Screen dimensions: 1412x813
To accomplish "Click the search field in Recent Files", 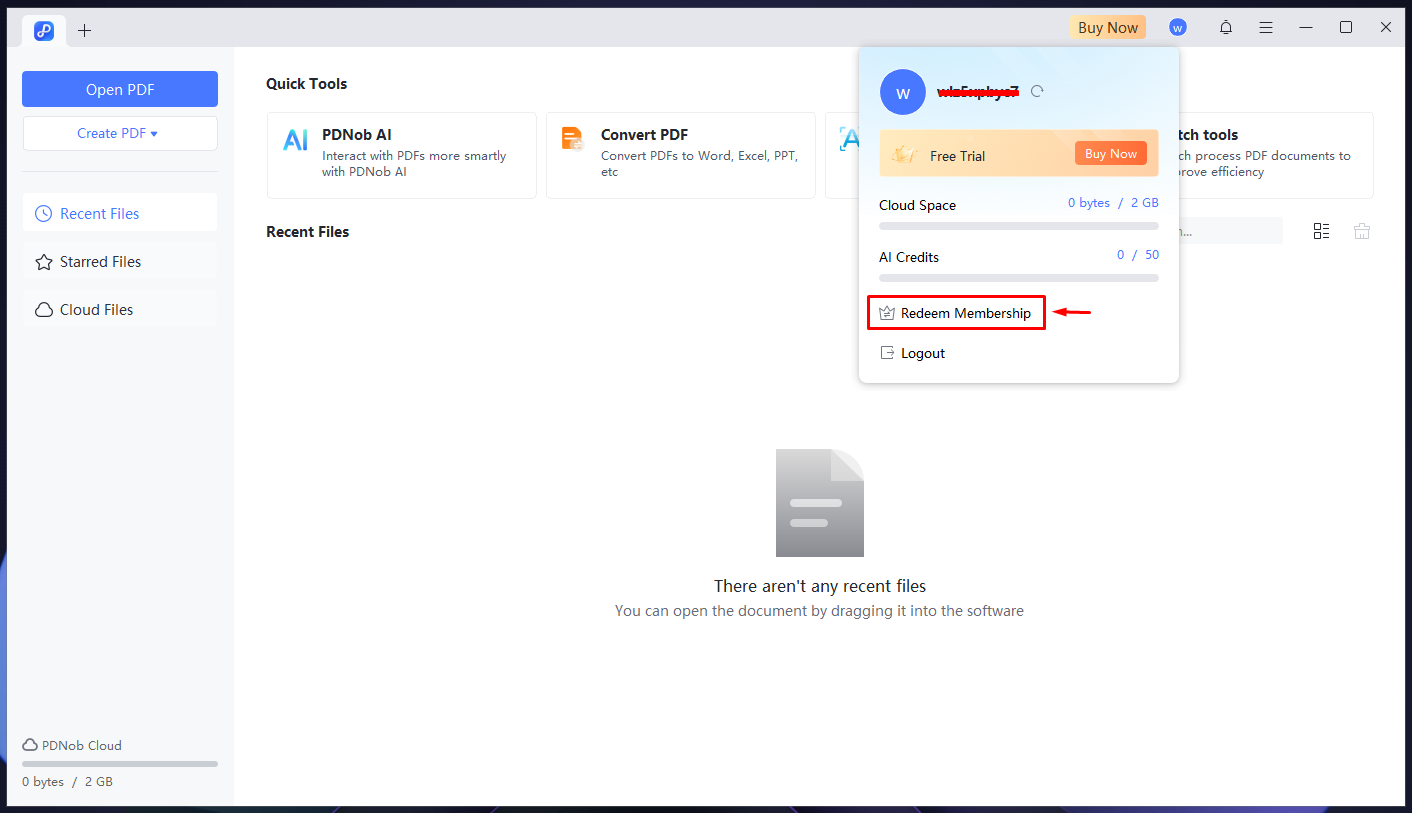I will (1231, 231).
